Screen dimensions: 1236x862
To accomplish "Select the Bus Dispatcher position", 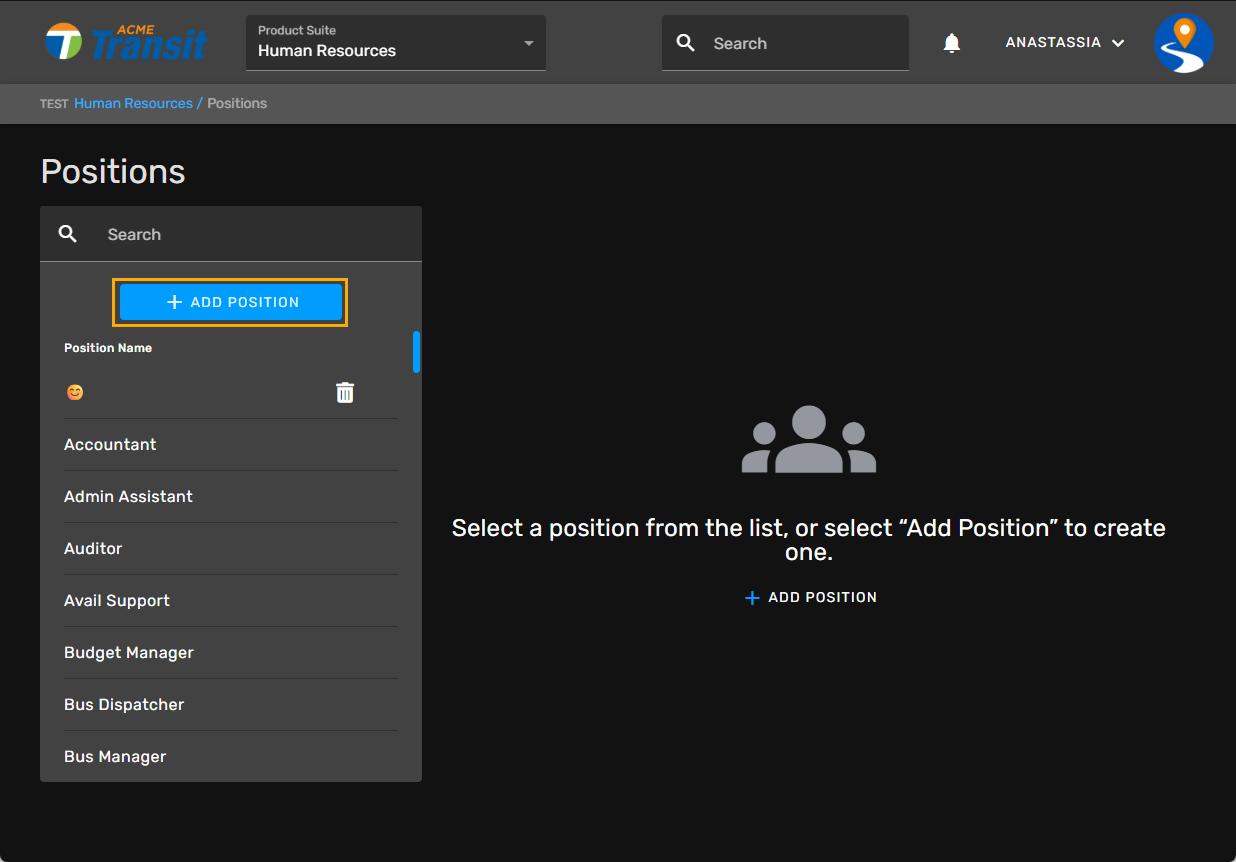I will (x=124, y=705).
